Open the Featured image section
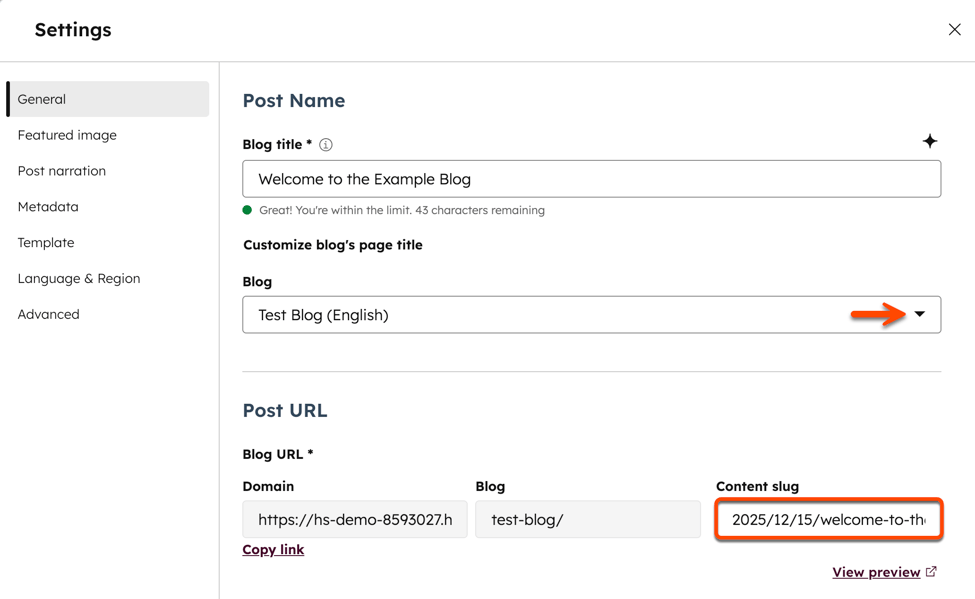The width and height of the screenshot is (975, 599). (67, 135)
